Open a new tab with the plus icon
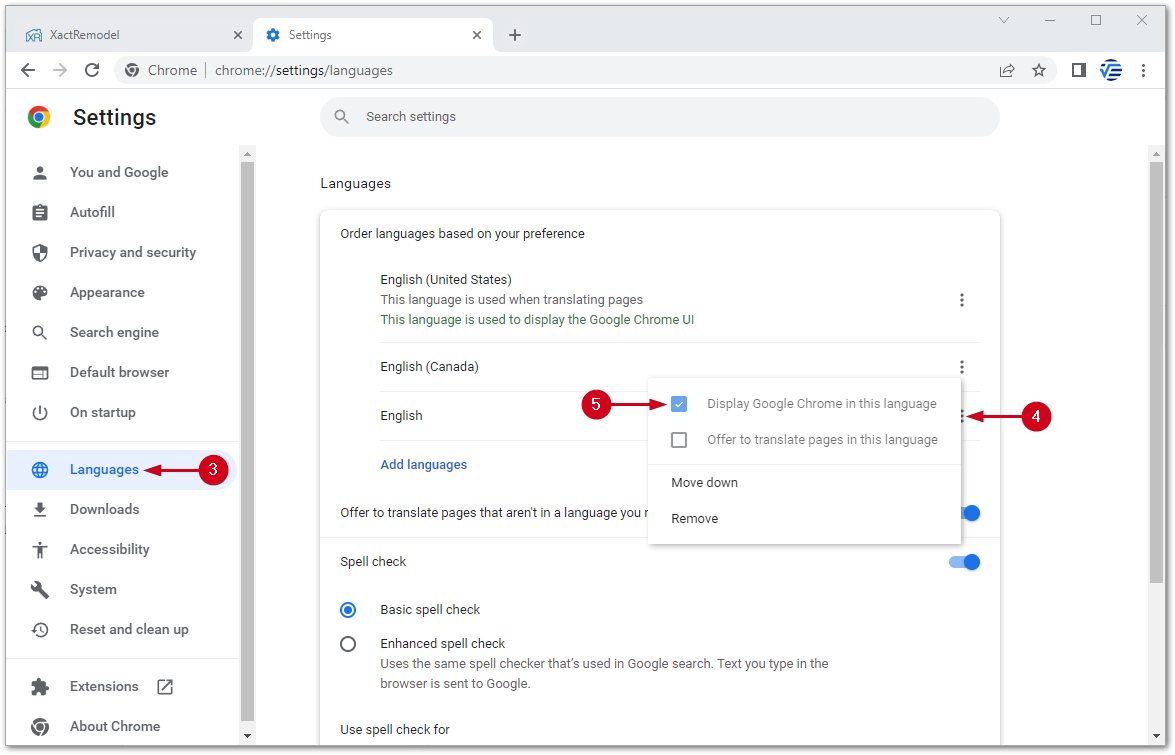 [x=515, y=35]
